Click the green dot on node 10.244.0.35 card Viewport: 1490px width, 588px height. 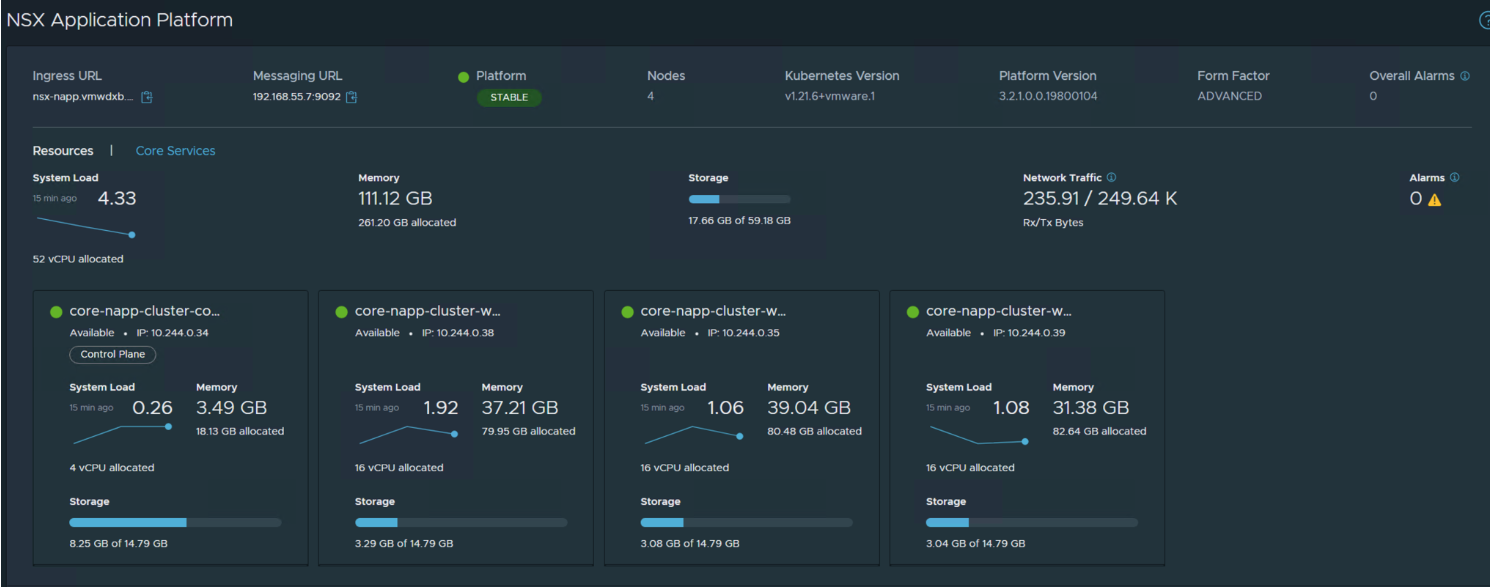tap(627, 312)
